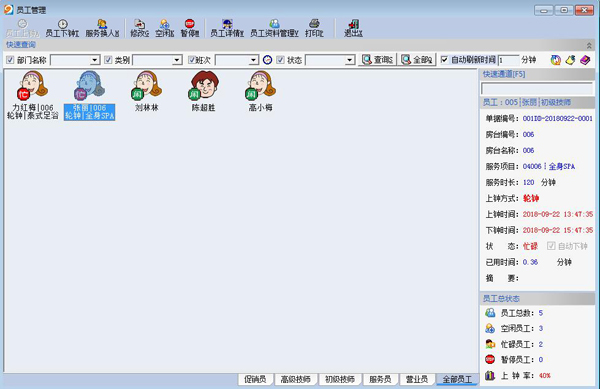
Task: Collapse the 快速查询 panel with the chevron
Action: (x=589, y=46)
